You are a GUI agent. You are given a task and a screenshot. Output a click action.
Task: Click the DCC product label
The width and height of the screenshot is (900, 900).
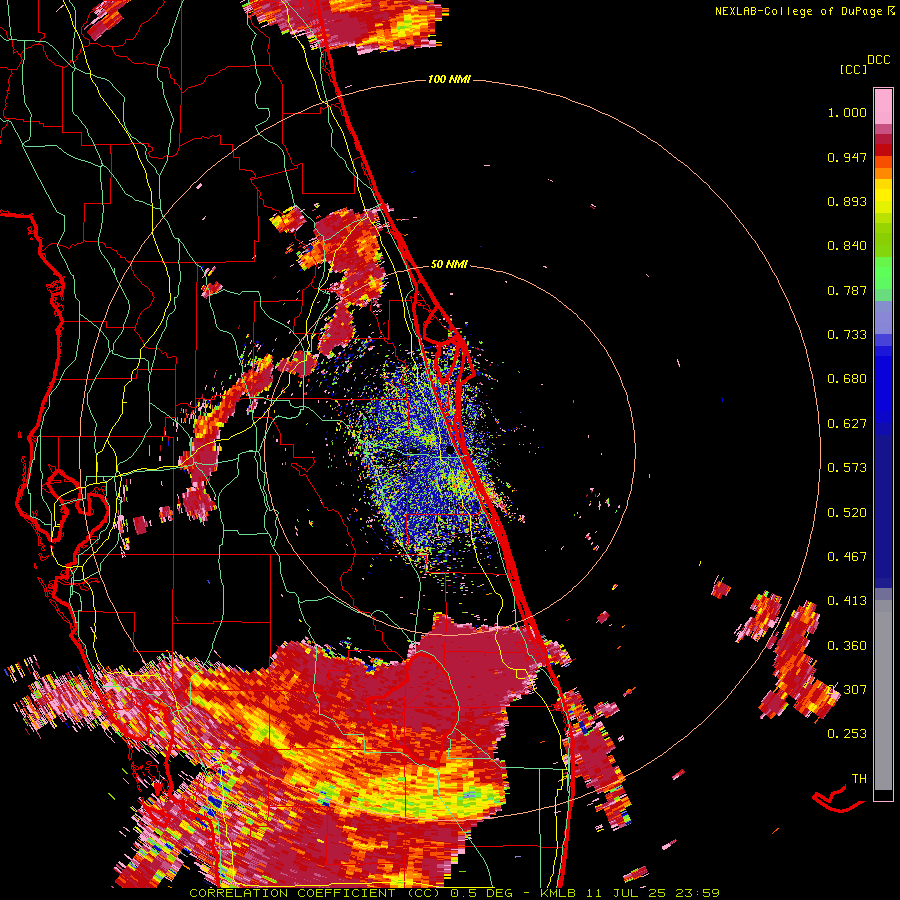coord(878,60)
